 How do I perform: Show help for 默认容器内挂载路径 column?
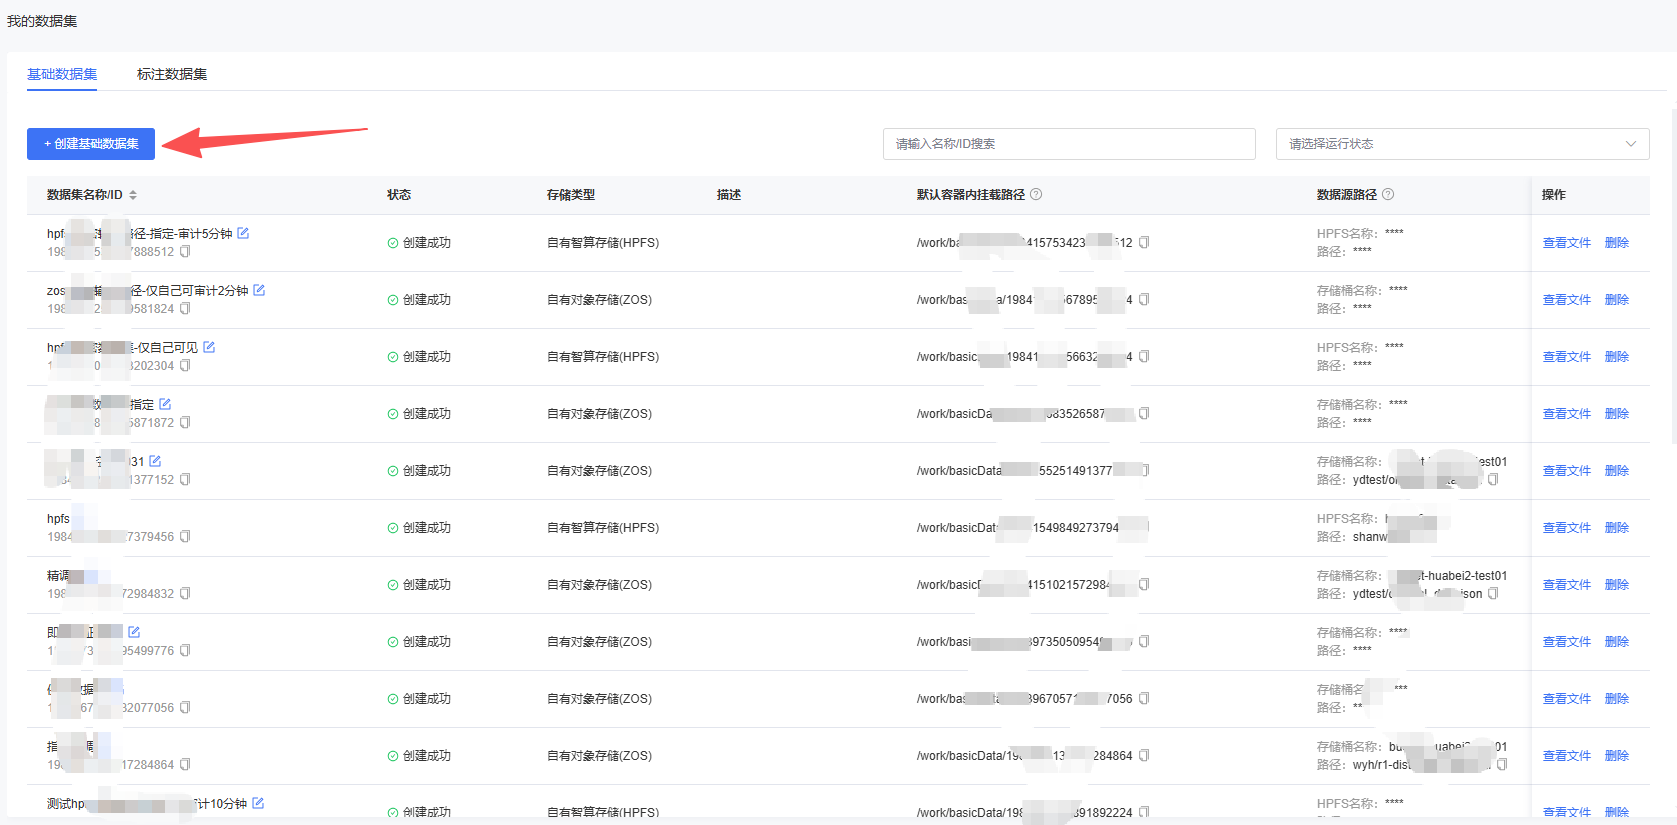point(1036,195)
